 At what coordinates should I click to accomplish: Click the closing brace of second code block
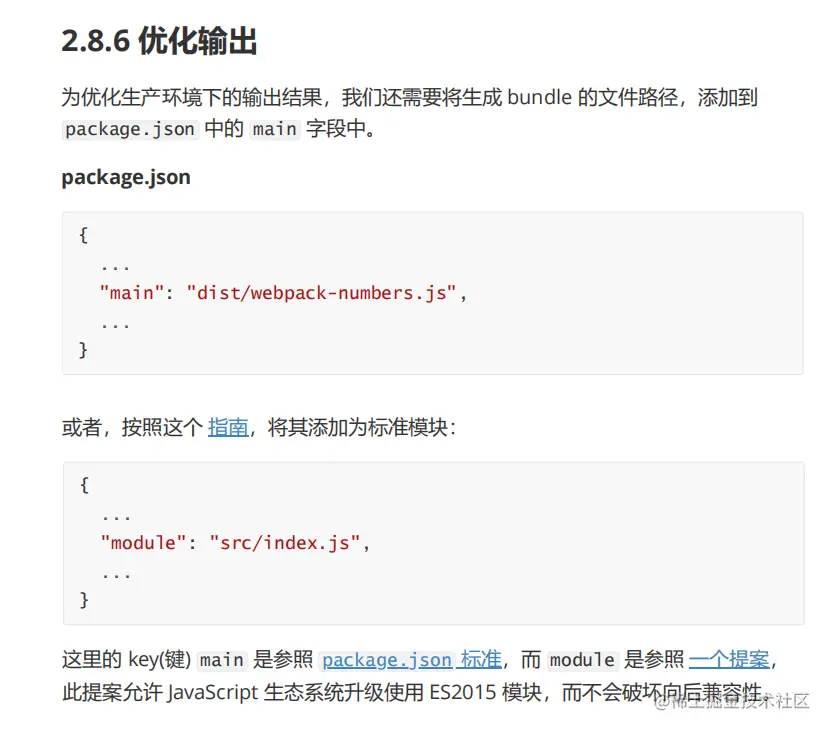coord(84,600)
